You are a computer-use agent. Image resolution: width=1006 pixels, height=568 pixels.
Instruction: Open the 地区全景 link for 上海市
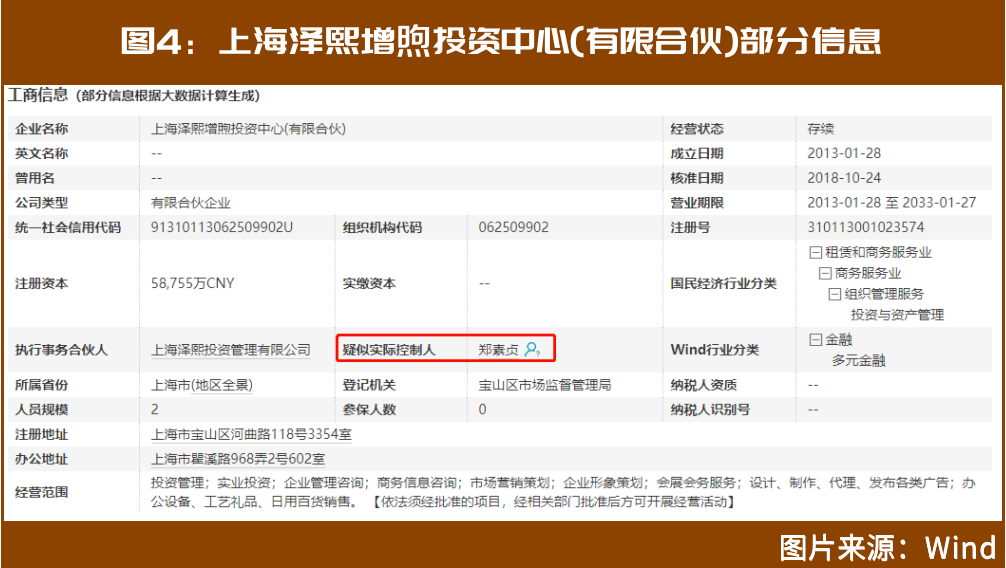pyautogui.click(x=222, y=385)
